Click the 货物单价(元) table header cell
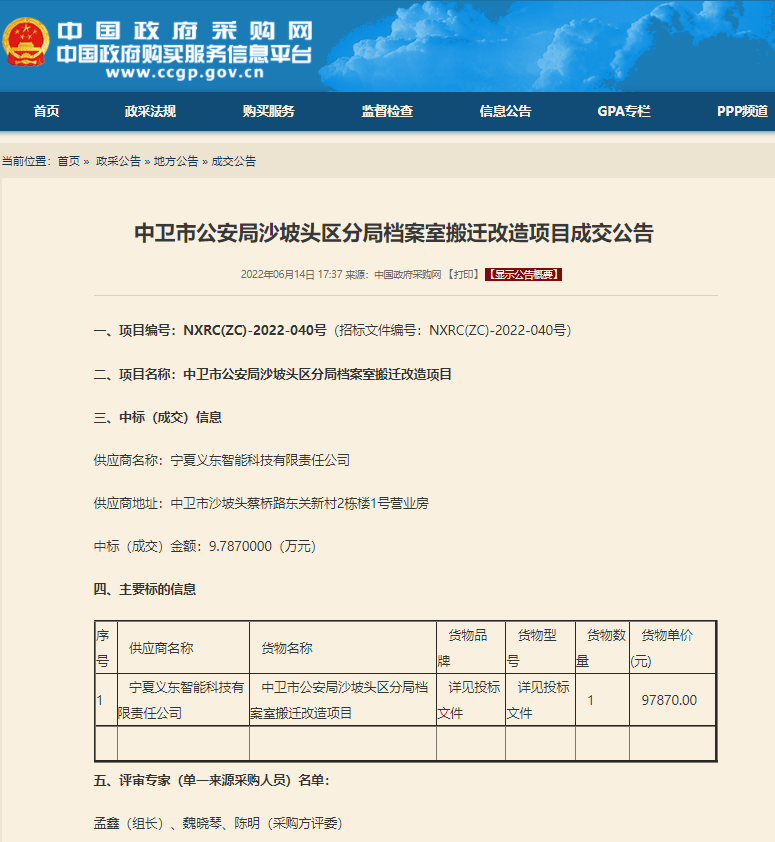This screenshot has width=775, height=842. tap(672, 648)
